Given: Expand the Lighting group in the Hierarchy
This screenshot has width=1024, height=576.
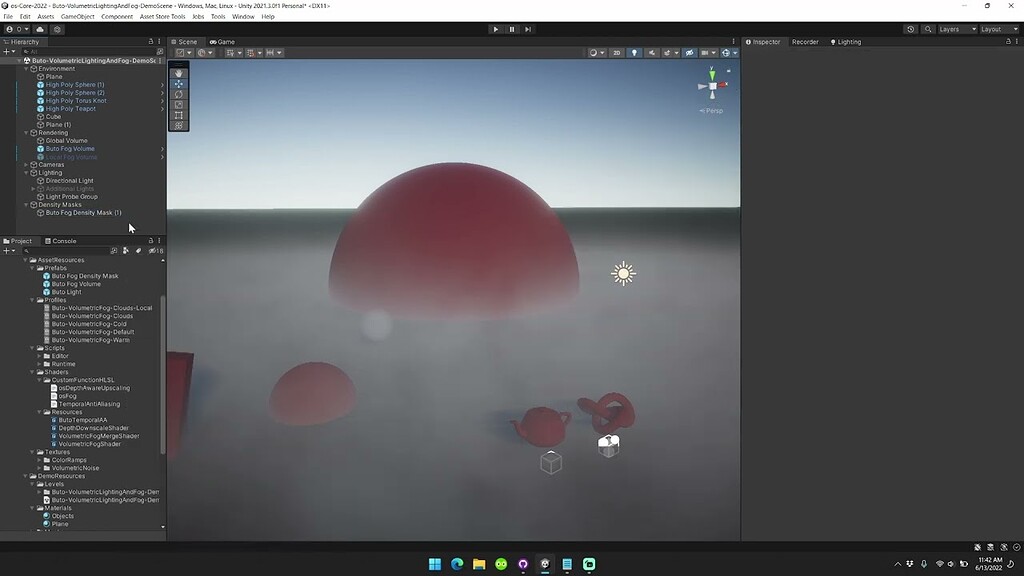Looking at the screenshot, I should [x=25, y=172].
